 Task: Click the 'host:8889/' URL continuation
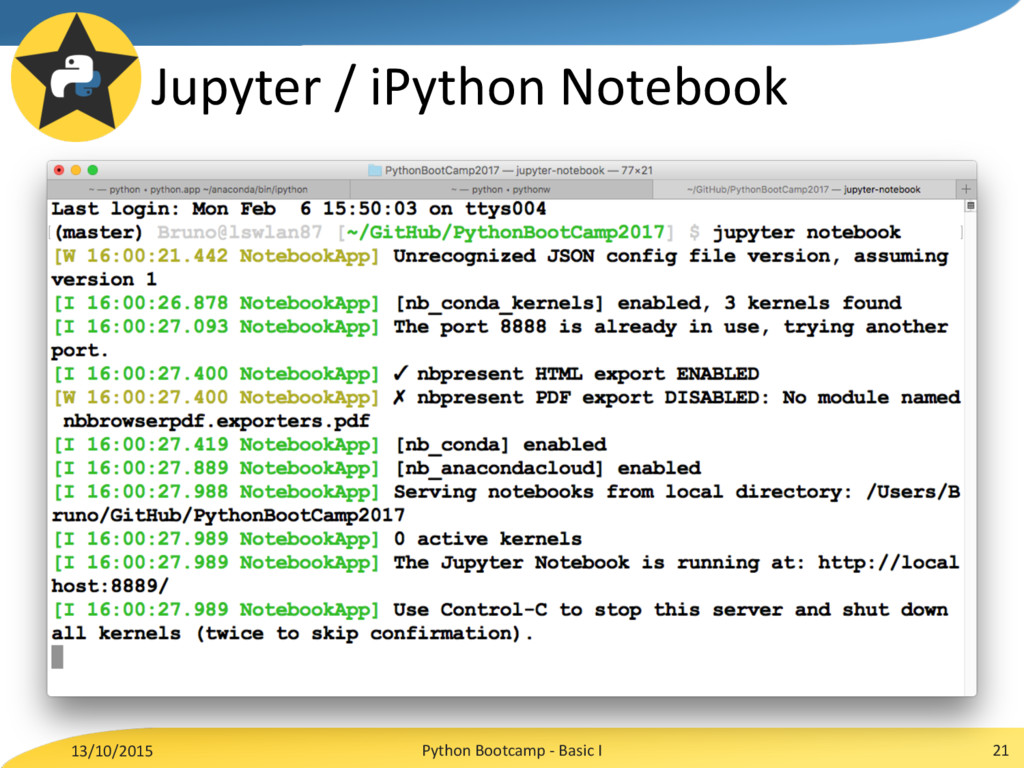110,586
